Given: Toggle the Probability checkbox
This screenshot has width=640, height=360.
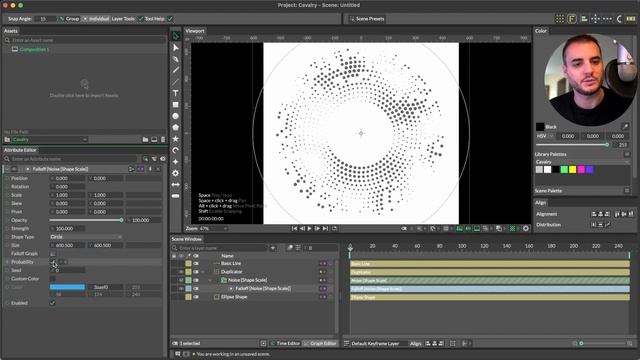Looking at the screenshot, I should click(53, 262).
